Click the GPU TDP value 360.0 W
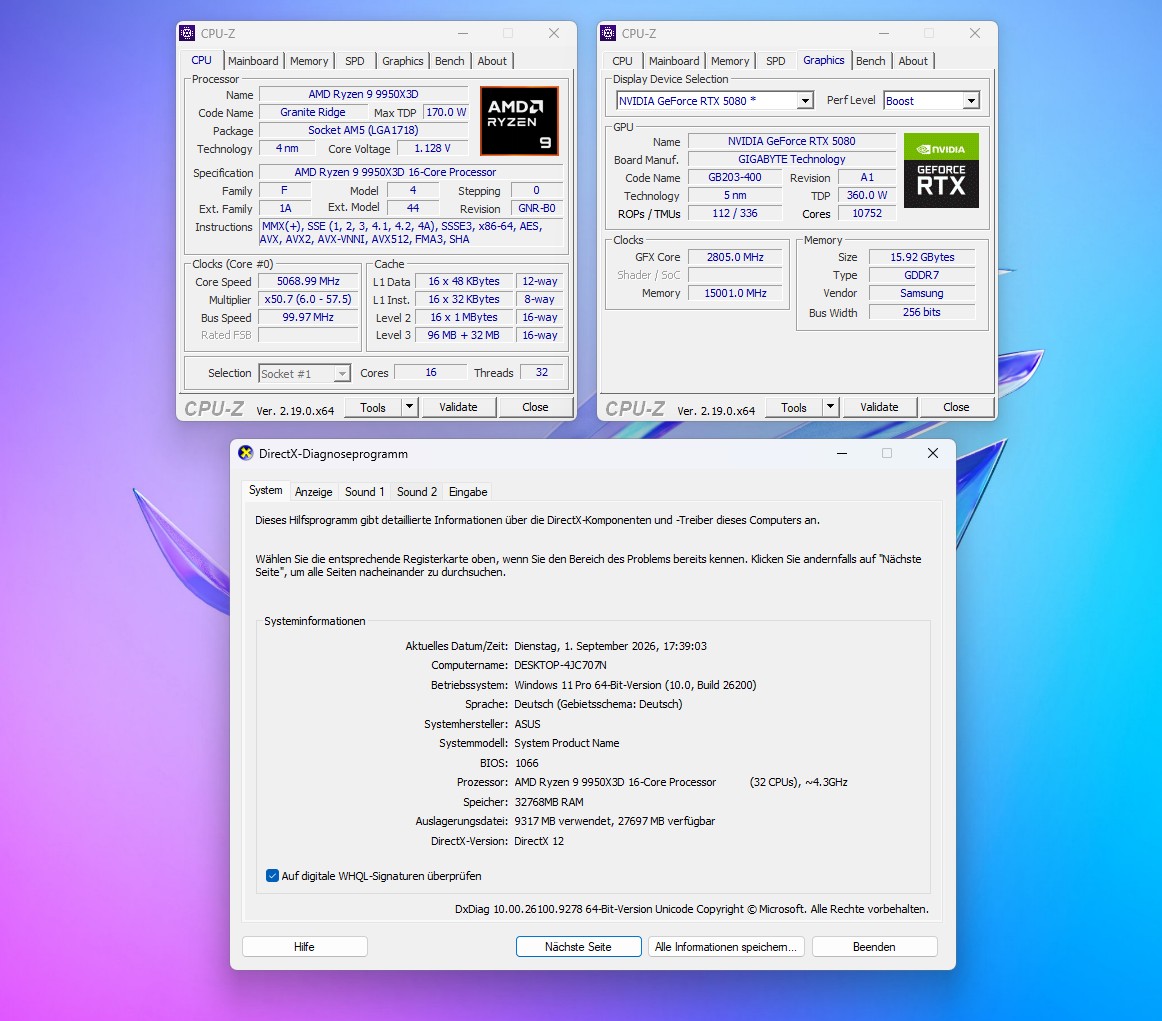The image size is (1162, 1021). tap(867, 196)
